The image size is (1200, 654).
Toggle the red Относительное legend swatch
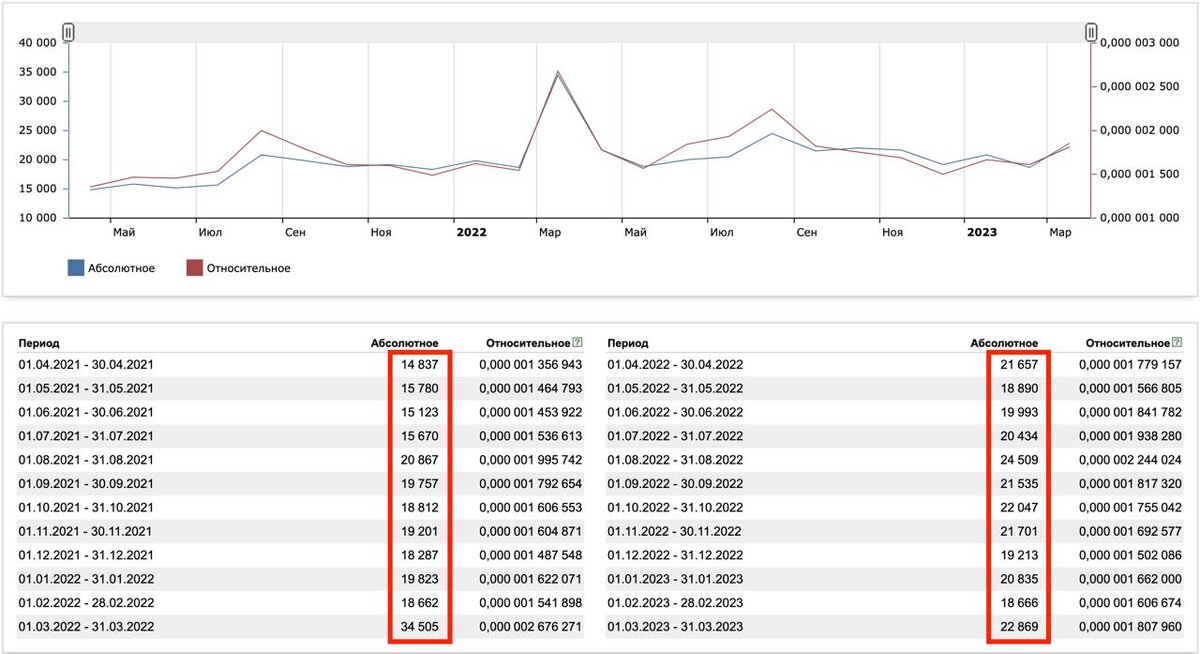click(195, 268)
